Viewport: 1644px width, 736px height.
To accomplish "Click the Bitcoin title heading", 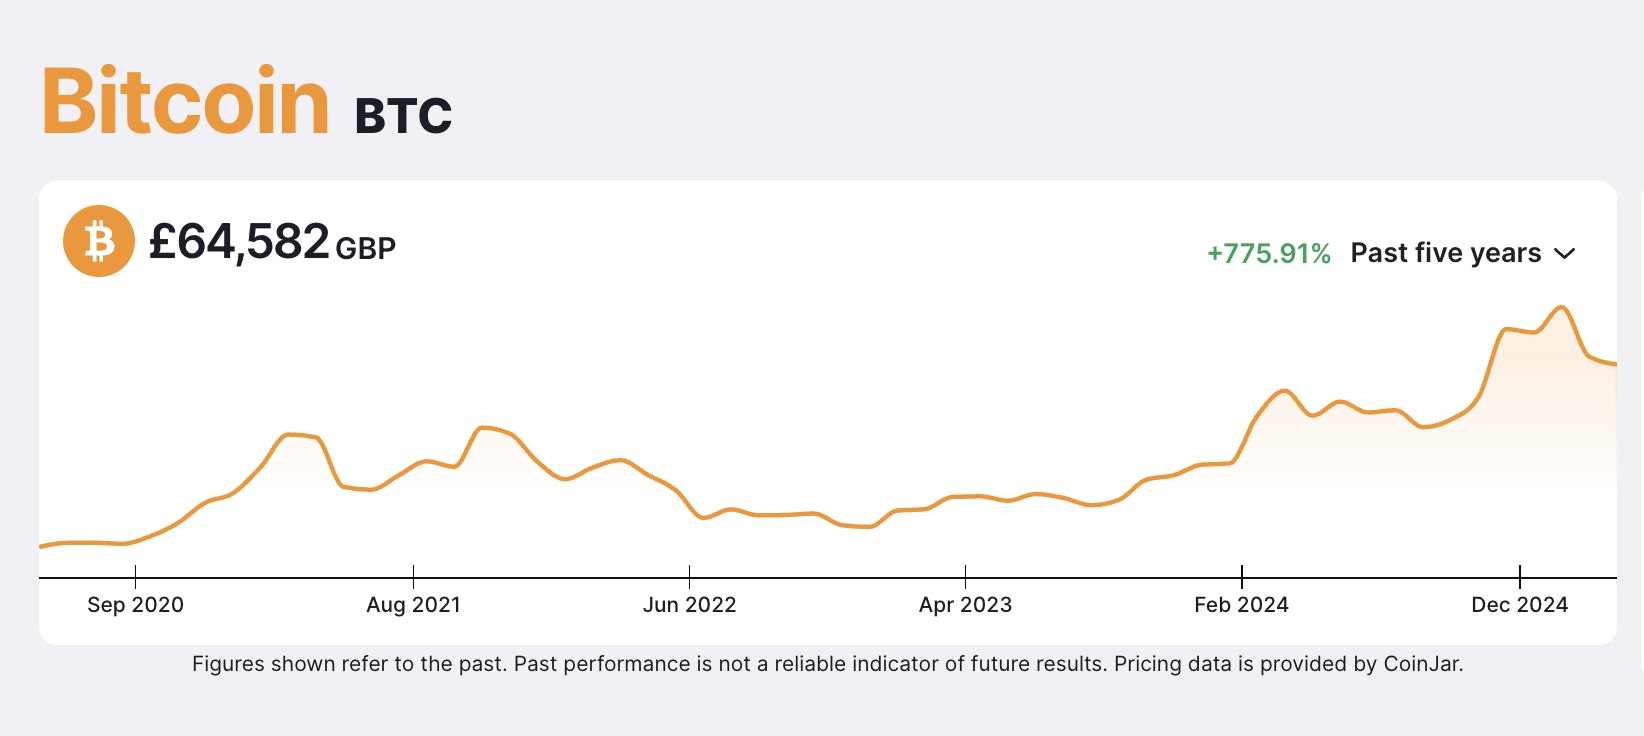I will pyautogui.click(x=185, y=100).
